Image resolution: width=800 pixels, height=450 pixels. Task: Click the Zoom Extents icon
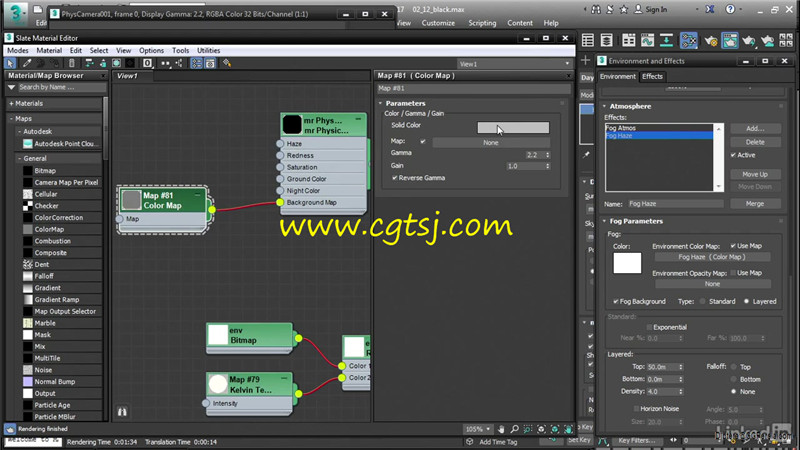(541, 429)
